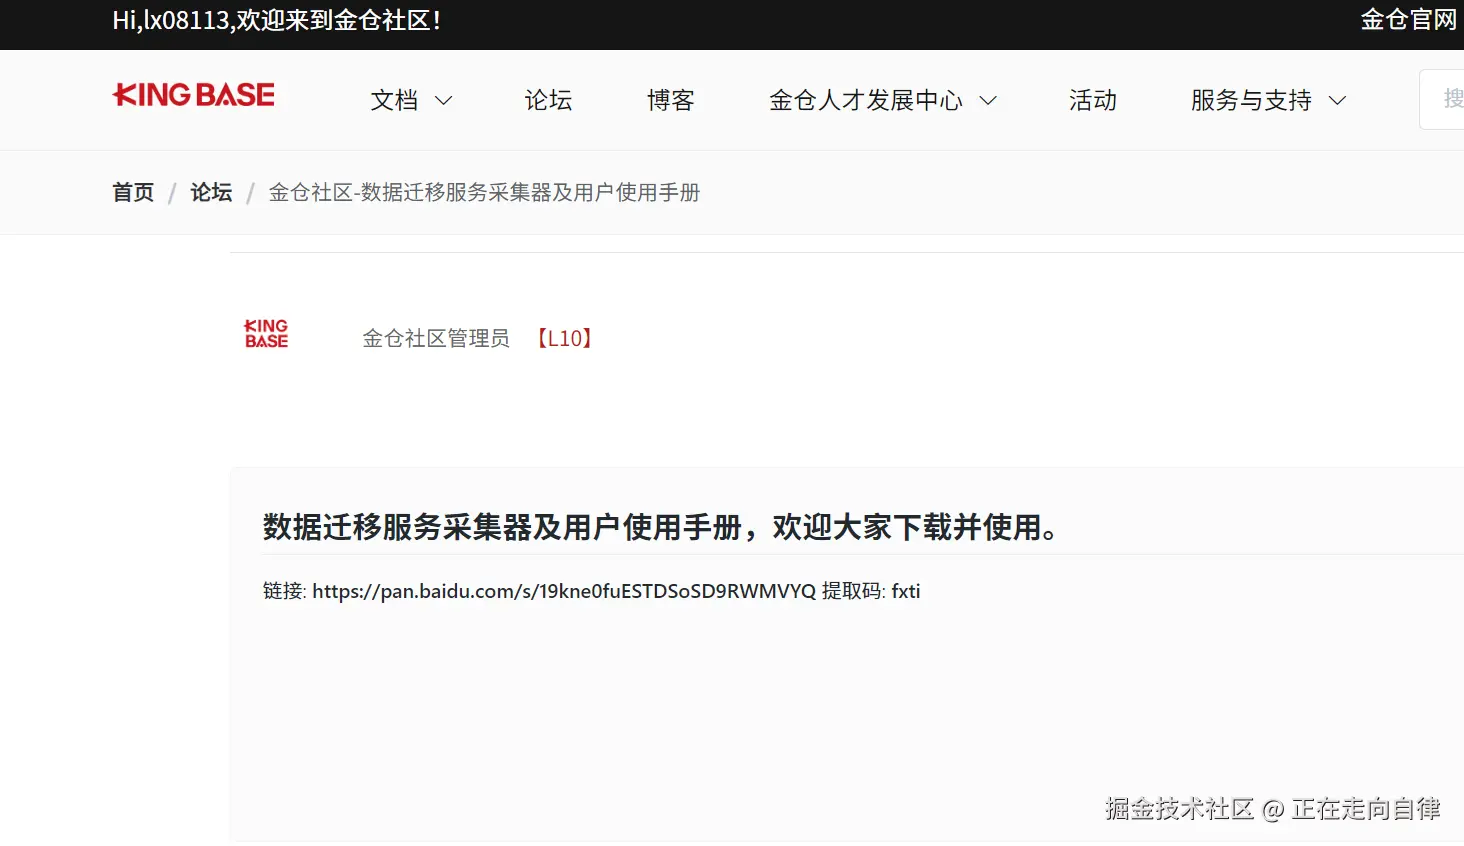The image size is (1464, 846).
Task: Click current page breadcrumb 金仓社区-数据迁移服务采集器
Action: 484,192
